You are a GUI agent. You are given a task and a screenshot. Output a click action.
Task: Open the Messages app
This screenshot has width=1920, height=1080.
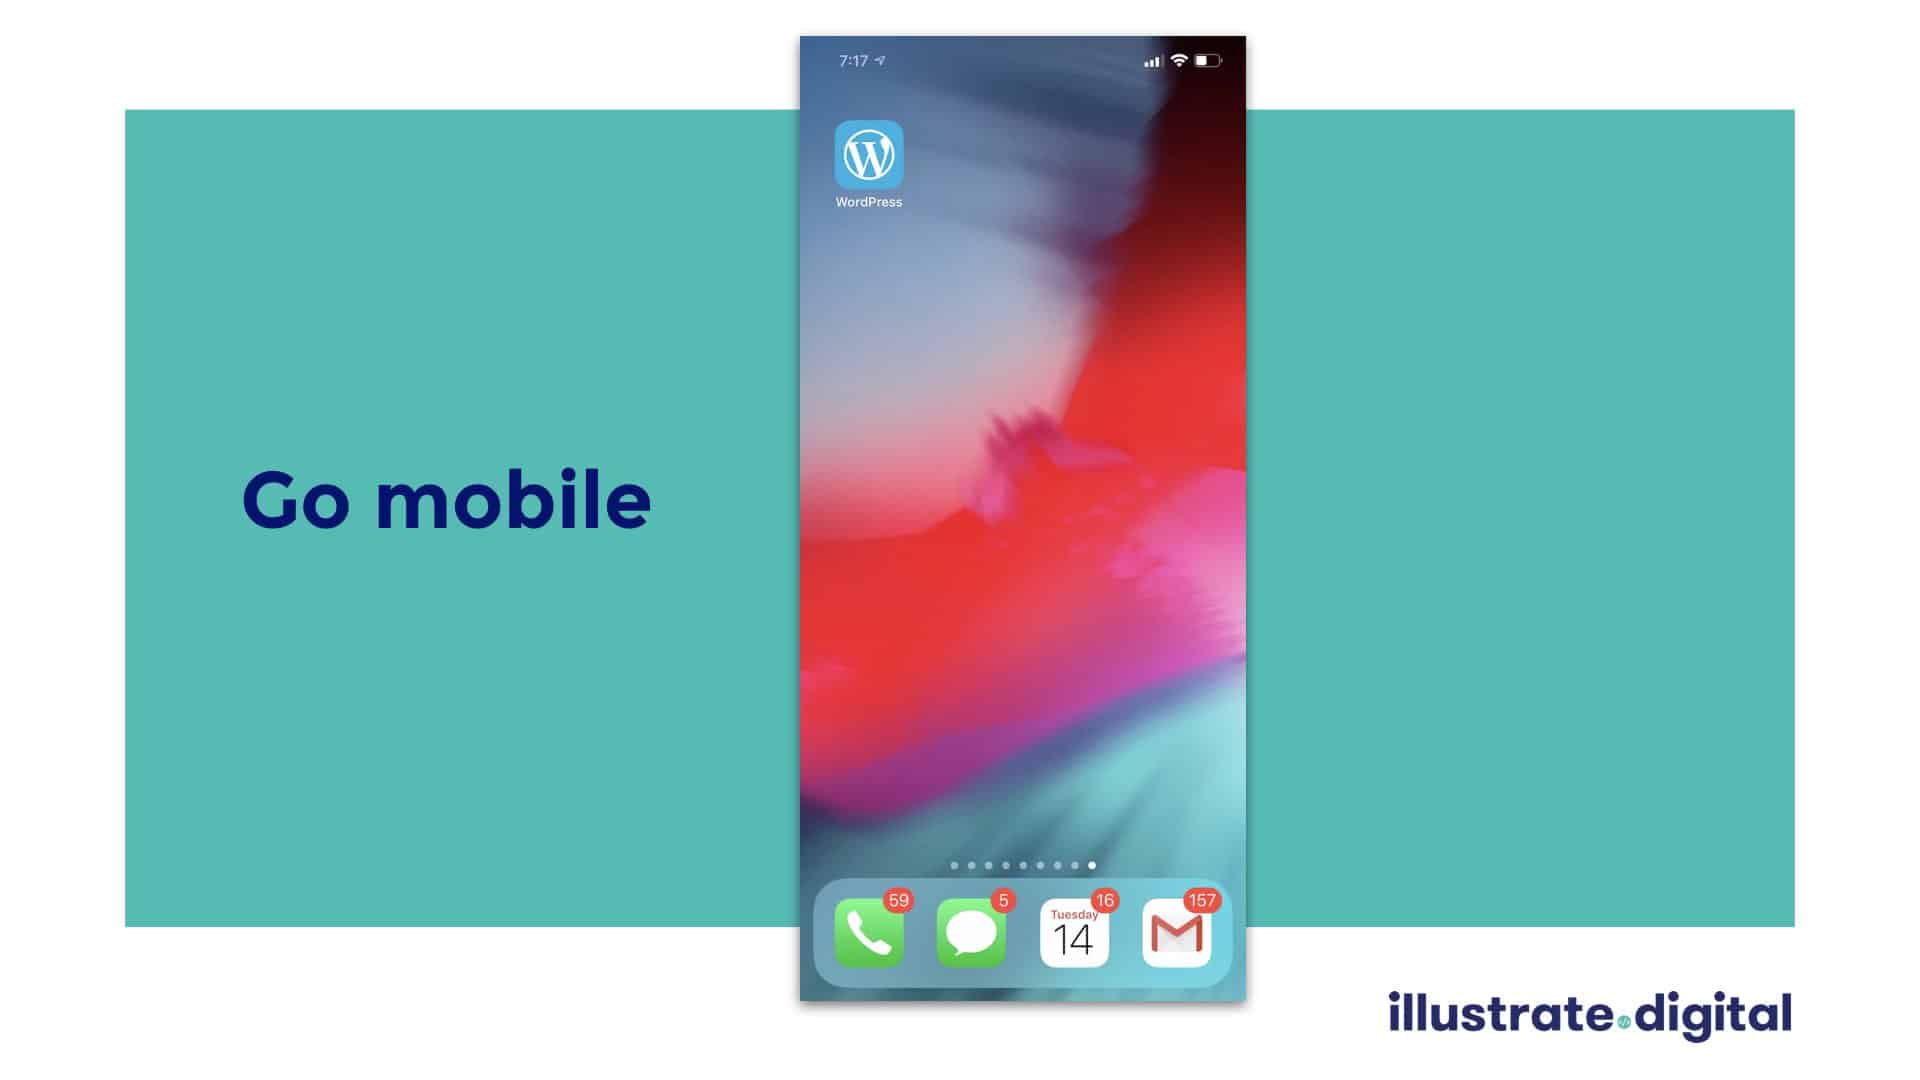point(969,932)
